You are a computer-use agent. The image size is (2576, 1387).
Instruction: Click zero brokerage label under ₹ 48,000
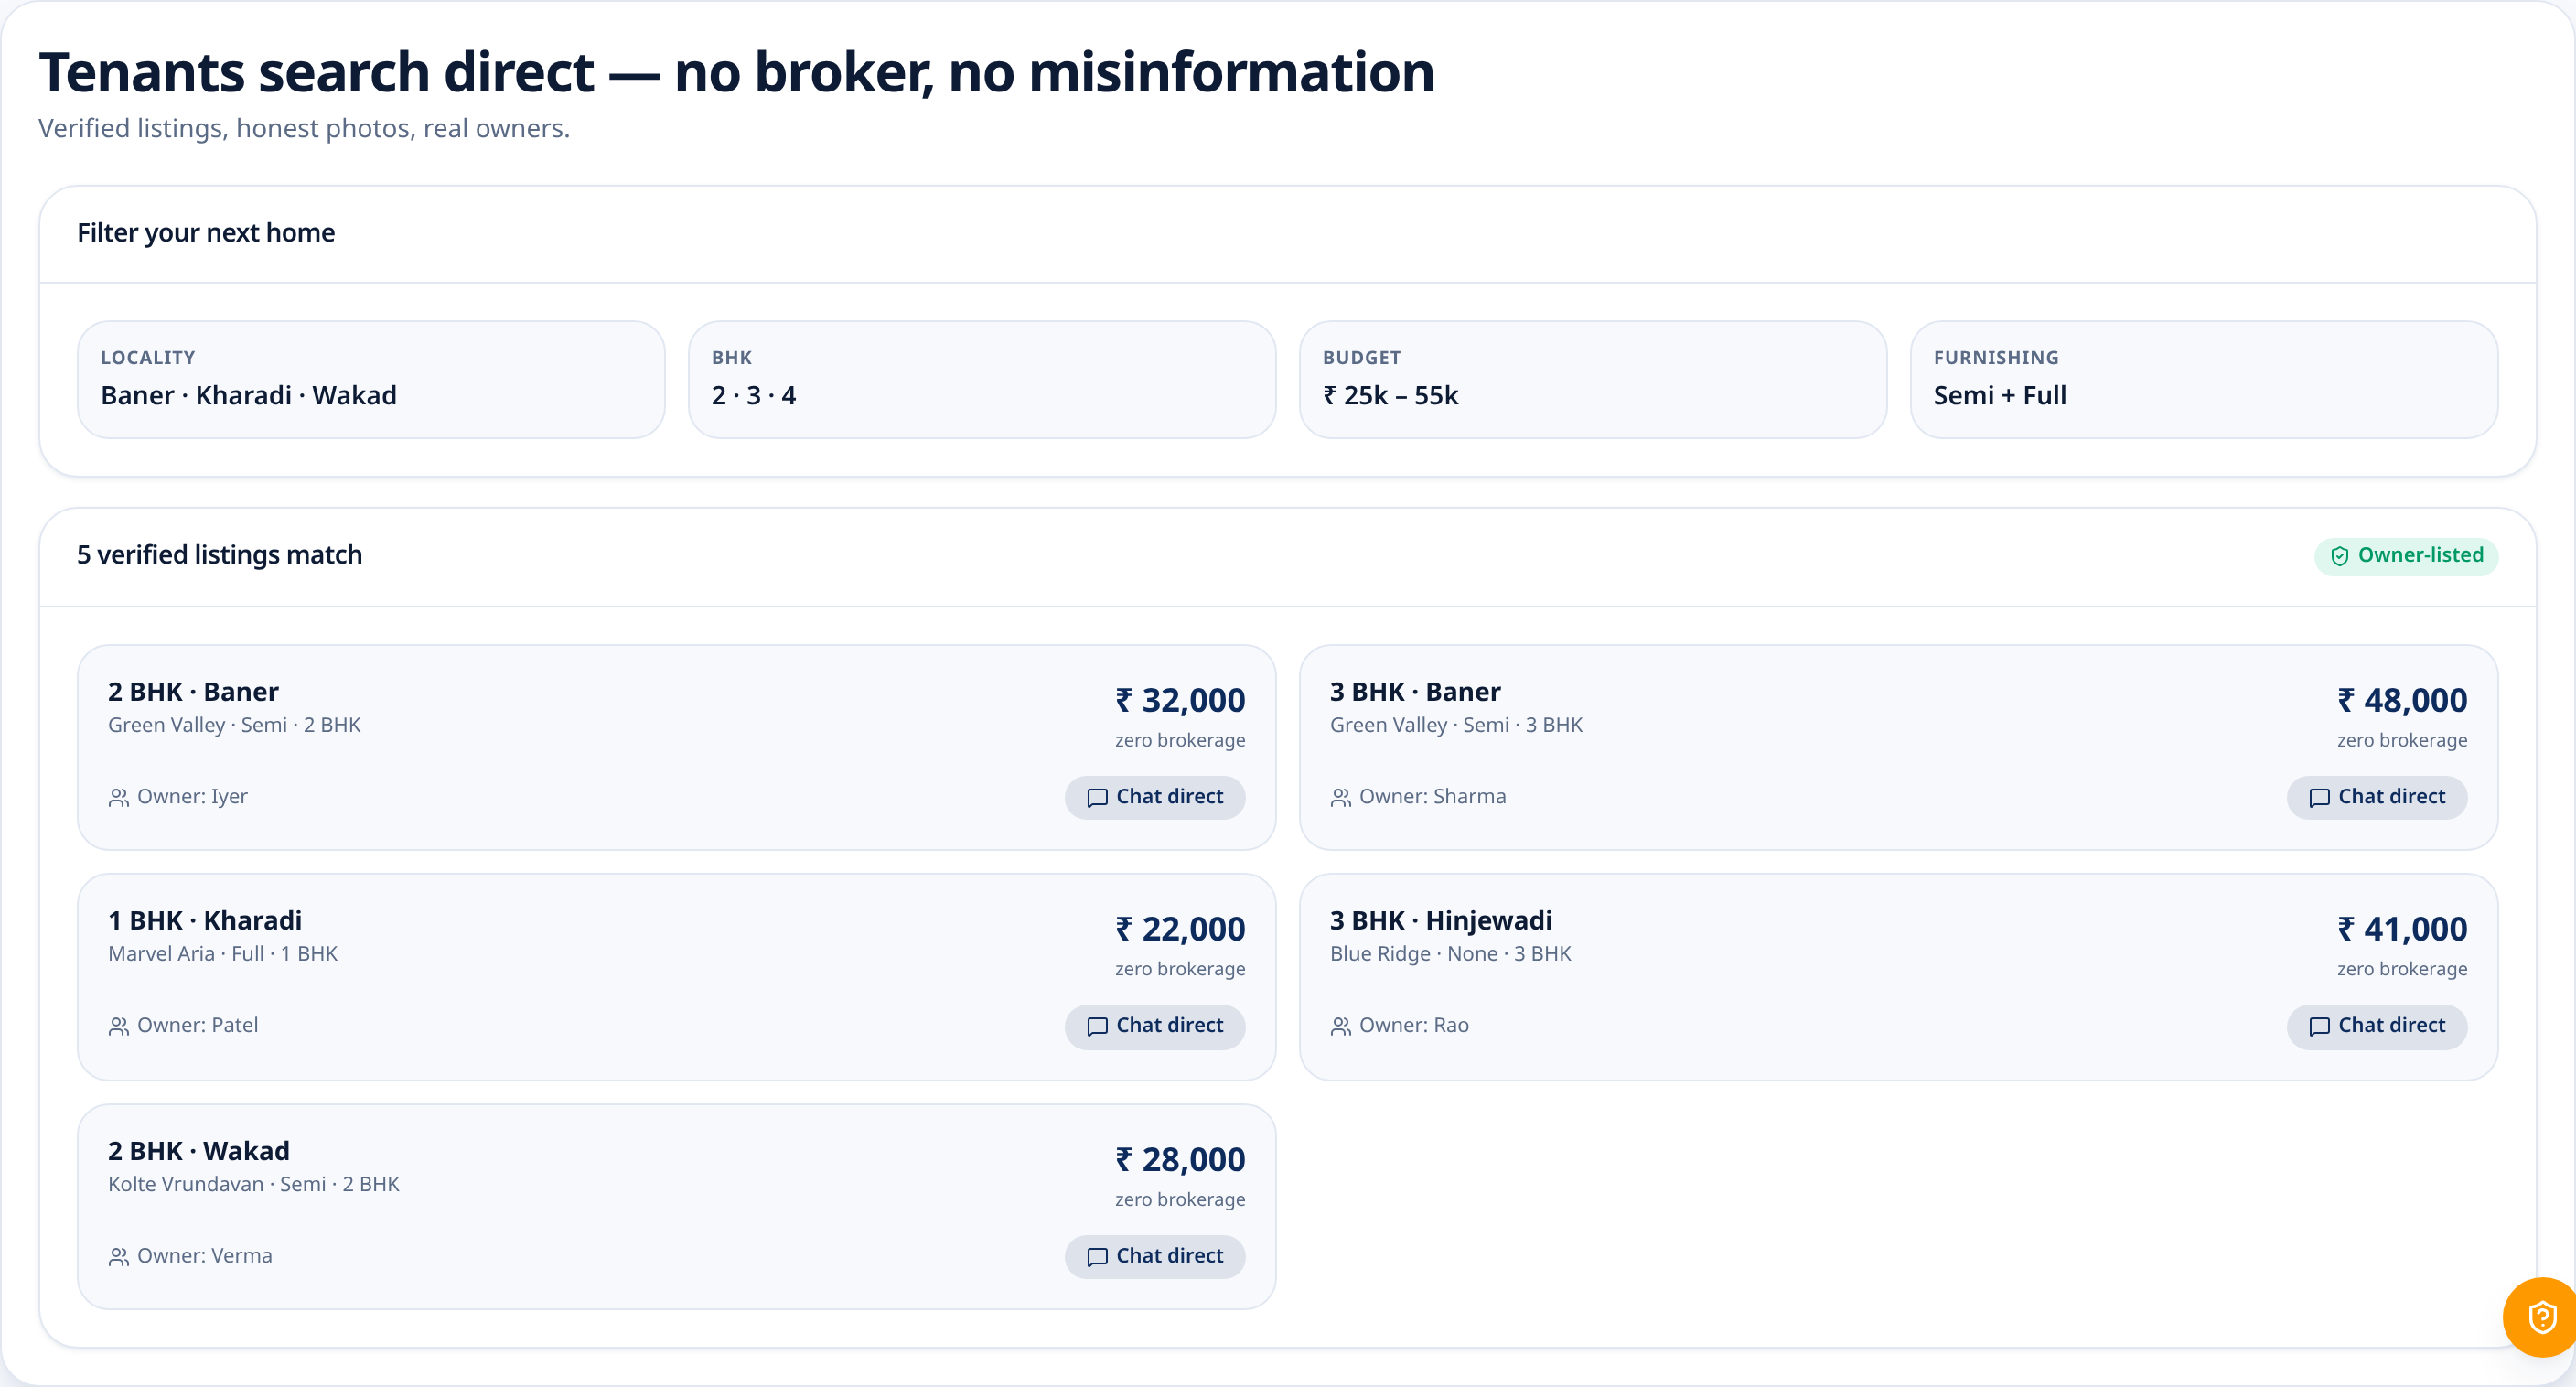tap(2402, 740)
